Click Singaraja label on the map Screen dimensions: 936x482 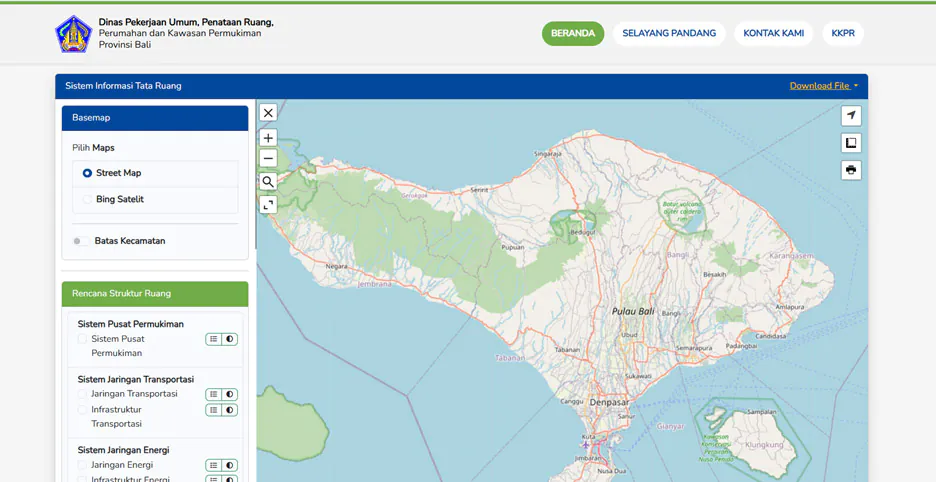tap(547, 154)
